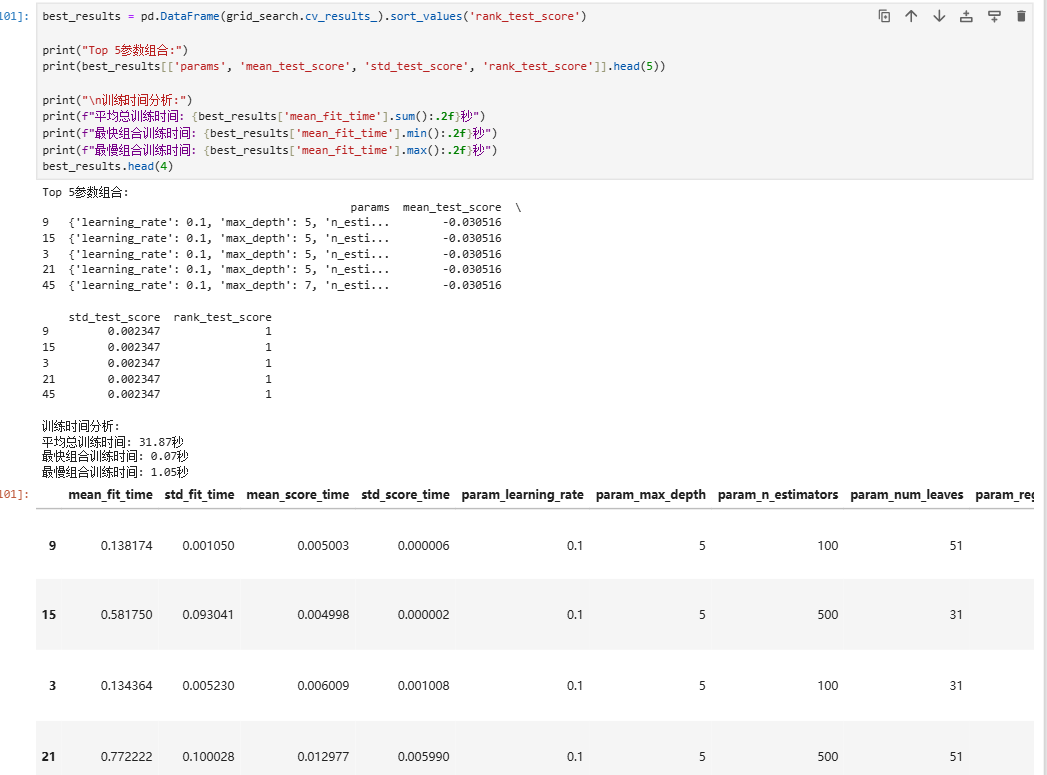
Task: Click the cell execution prompt beside the code
Action: (x=15, y=16)
